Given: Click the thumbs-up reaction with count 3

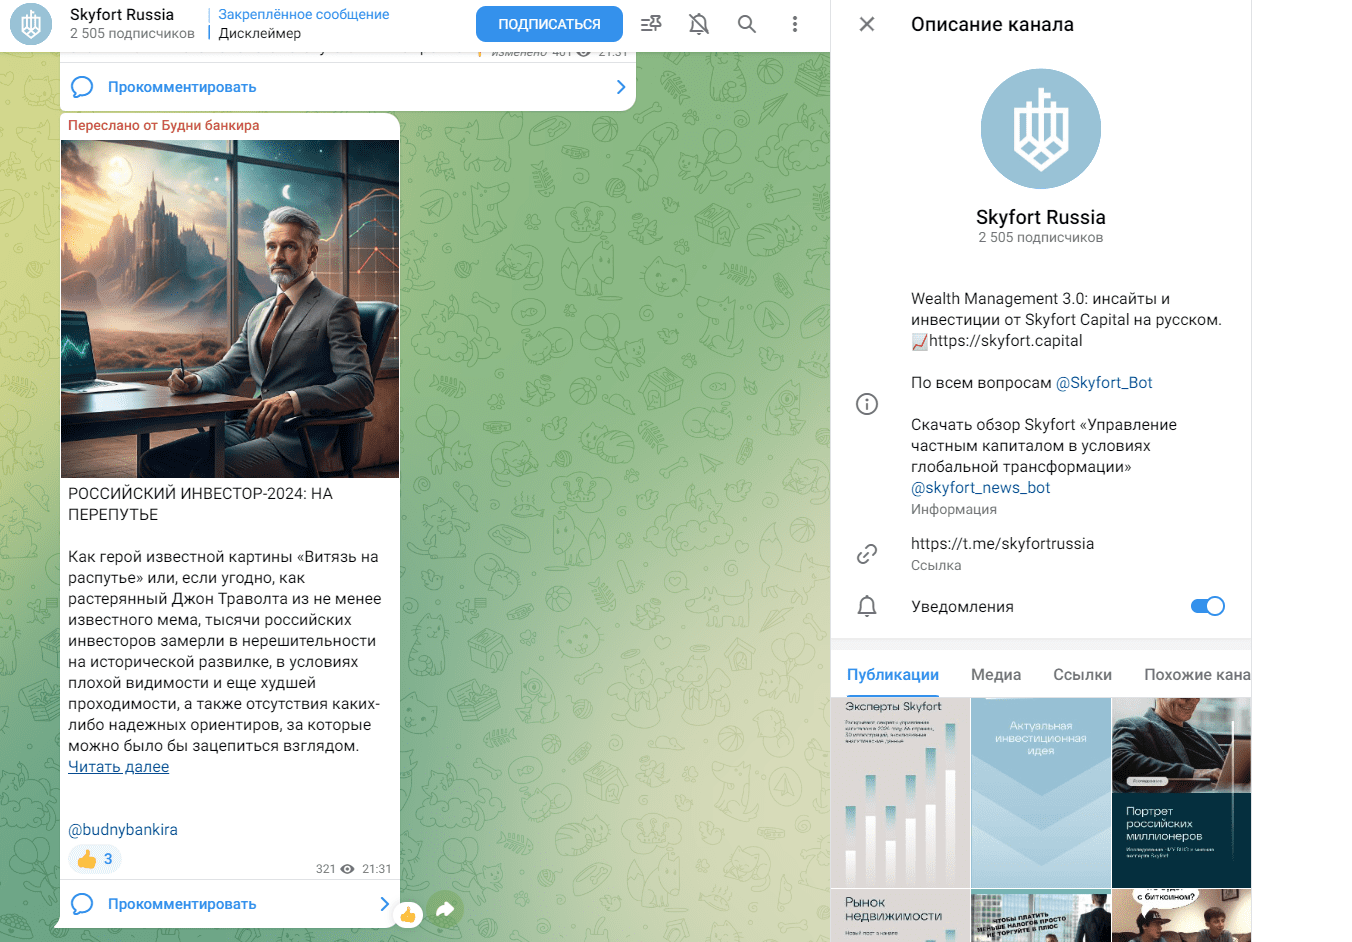Looking at the screenshot, I should click(95, 859).
